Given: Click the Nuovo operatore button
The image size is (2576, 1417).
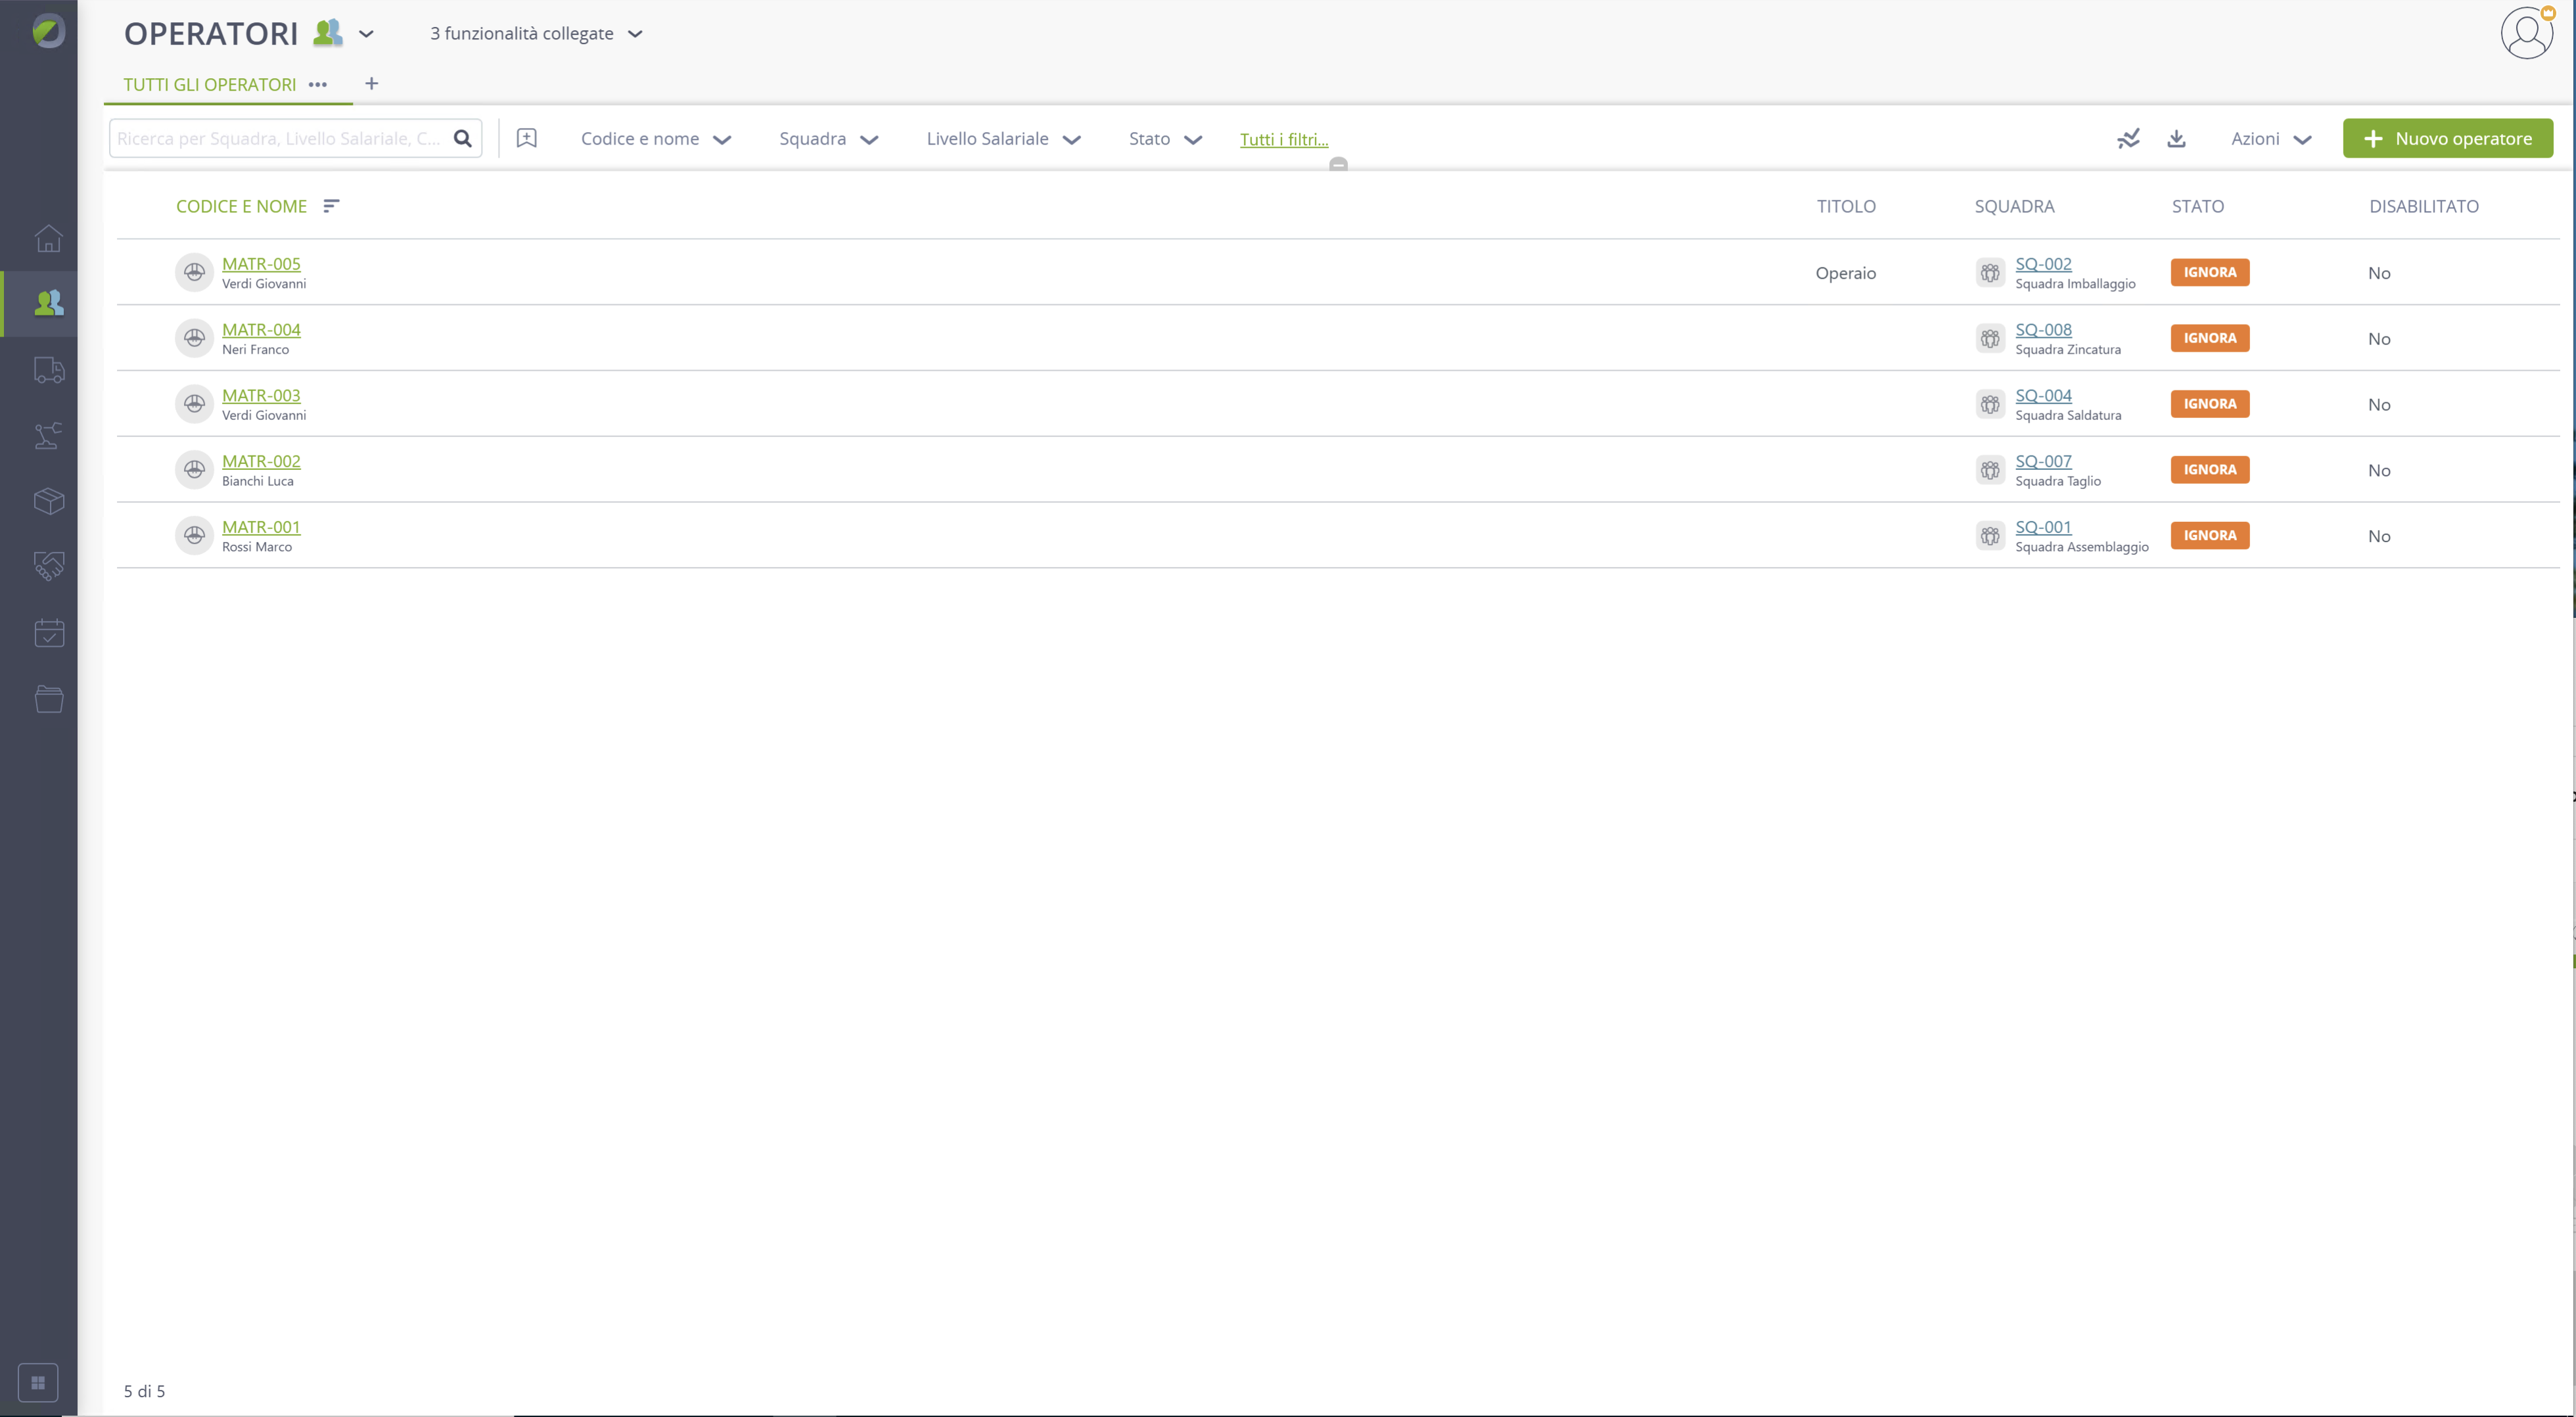Looking at the screenshot, I should pos(2447,139).
